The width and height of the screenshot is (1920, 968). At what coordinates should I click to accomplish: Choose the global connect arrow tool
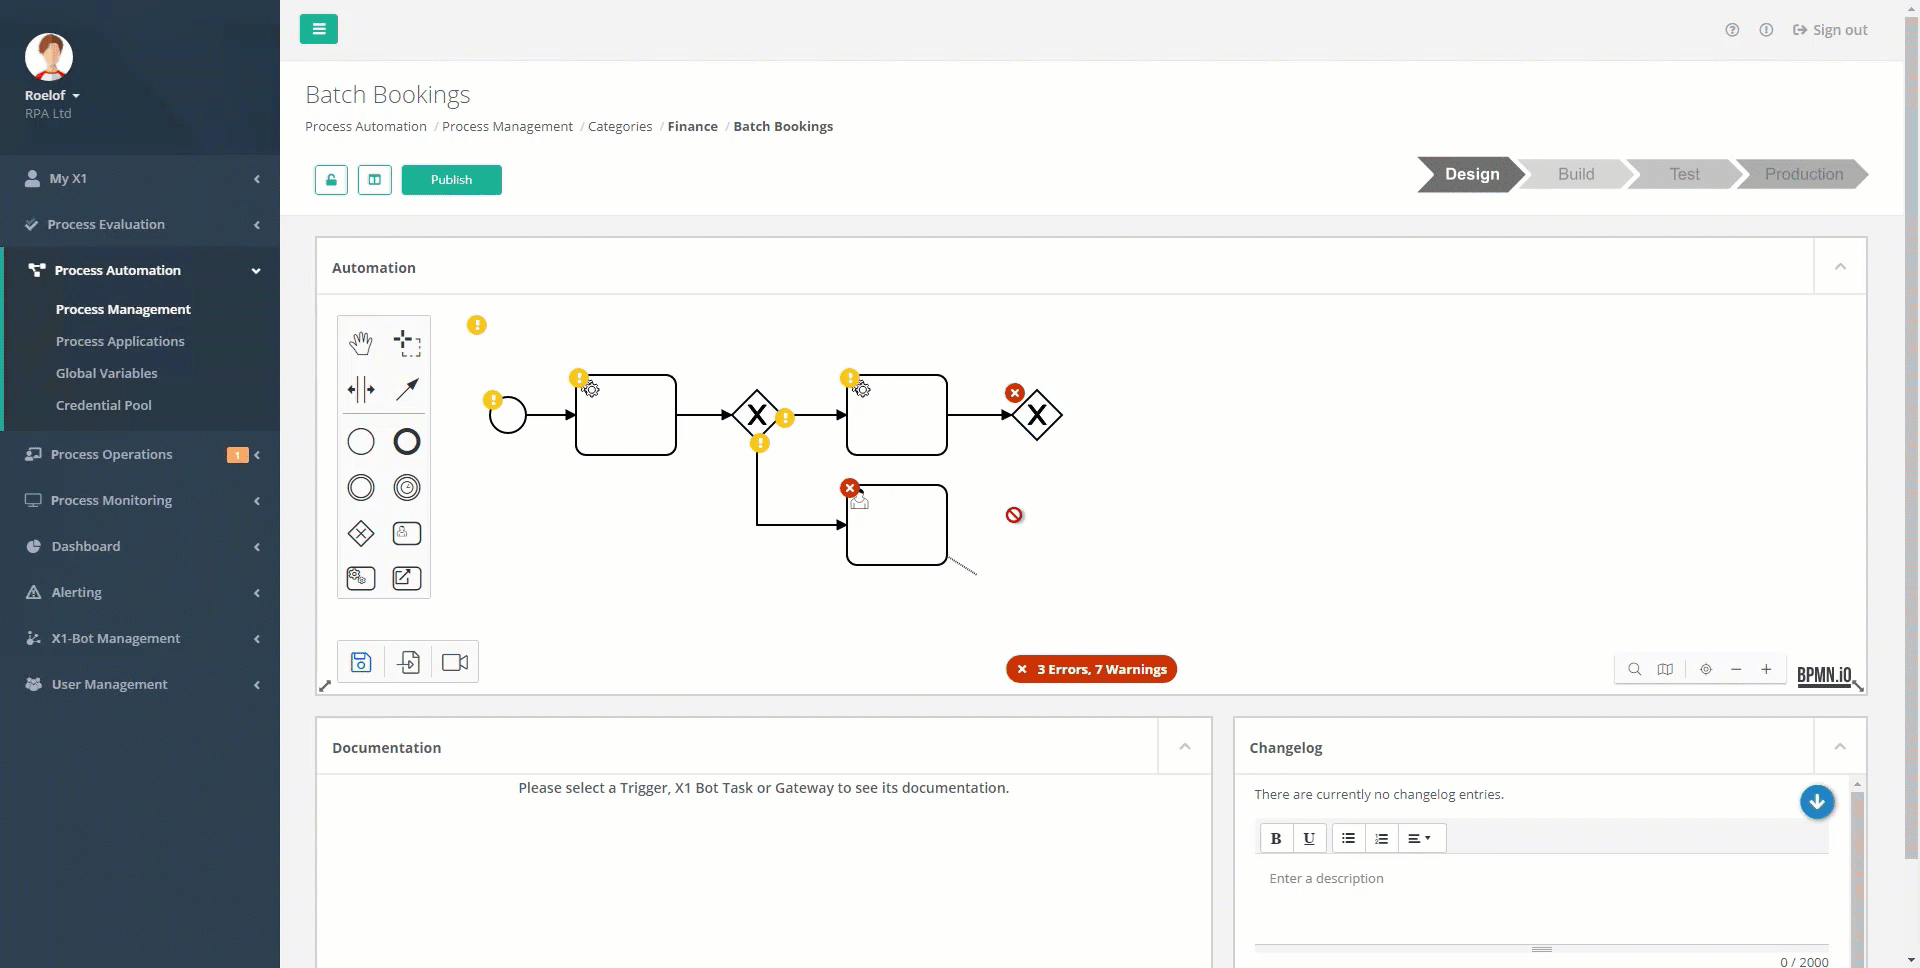(x=407, y=389)
